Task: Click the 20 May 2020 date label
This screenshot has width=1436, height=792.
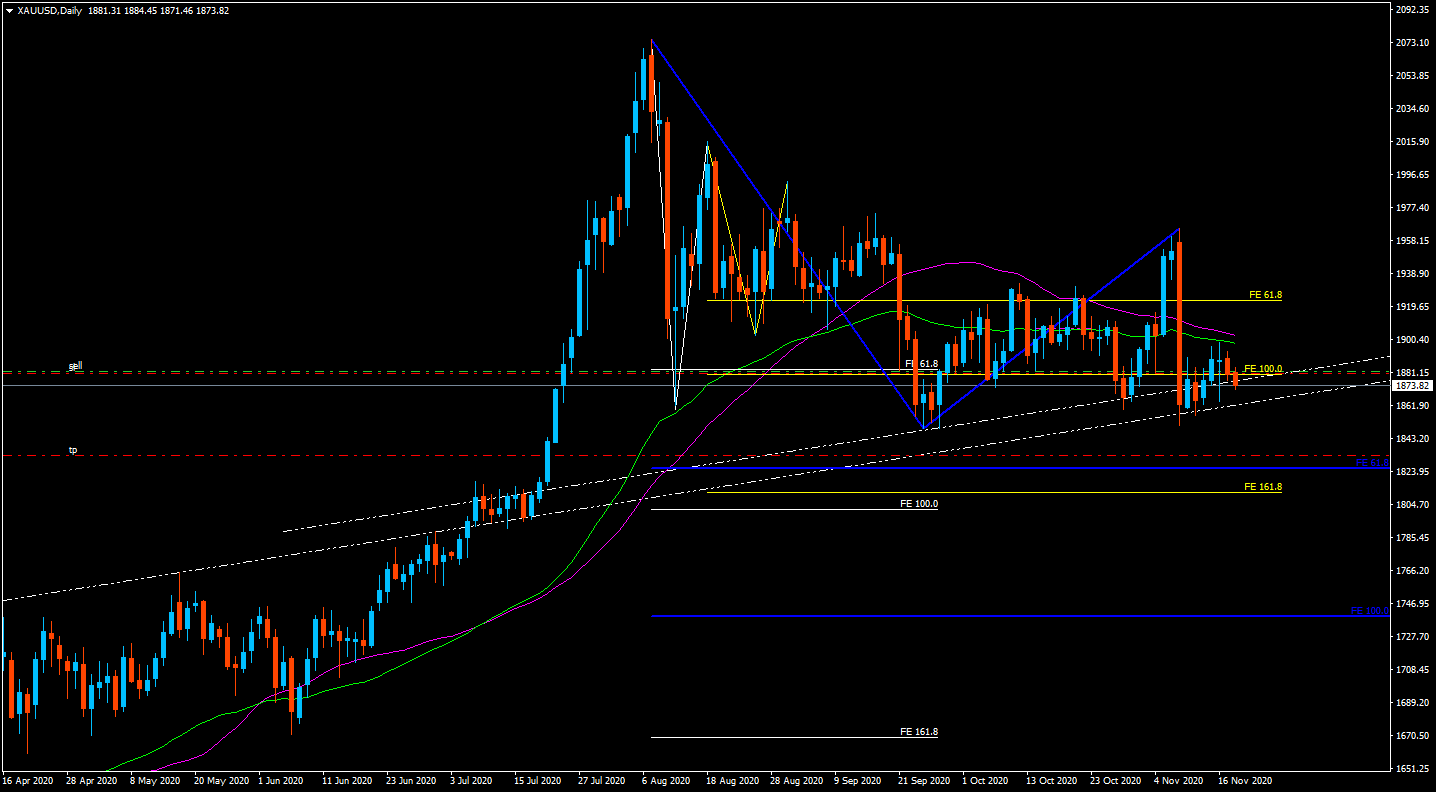Action: pos(221,779)
